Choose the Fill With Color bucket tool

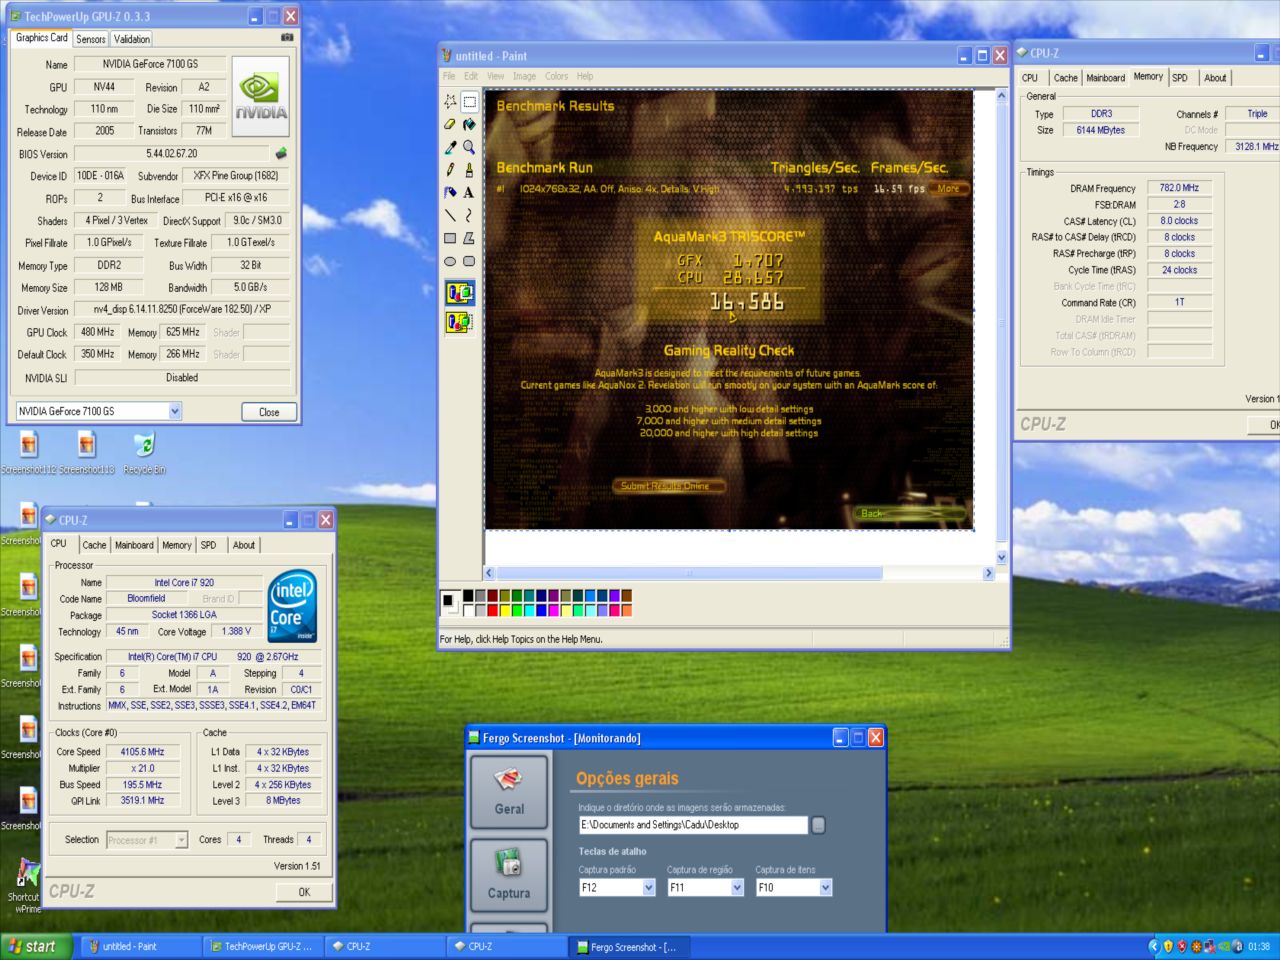(x=469, y=124)
